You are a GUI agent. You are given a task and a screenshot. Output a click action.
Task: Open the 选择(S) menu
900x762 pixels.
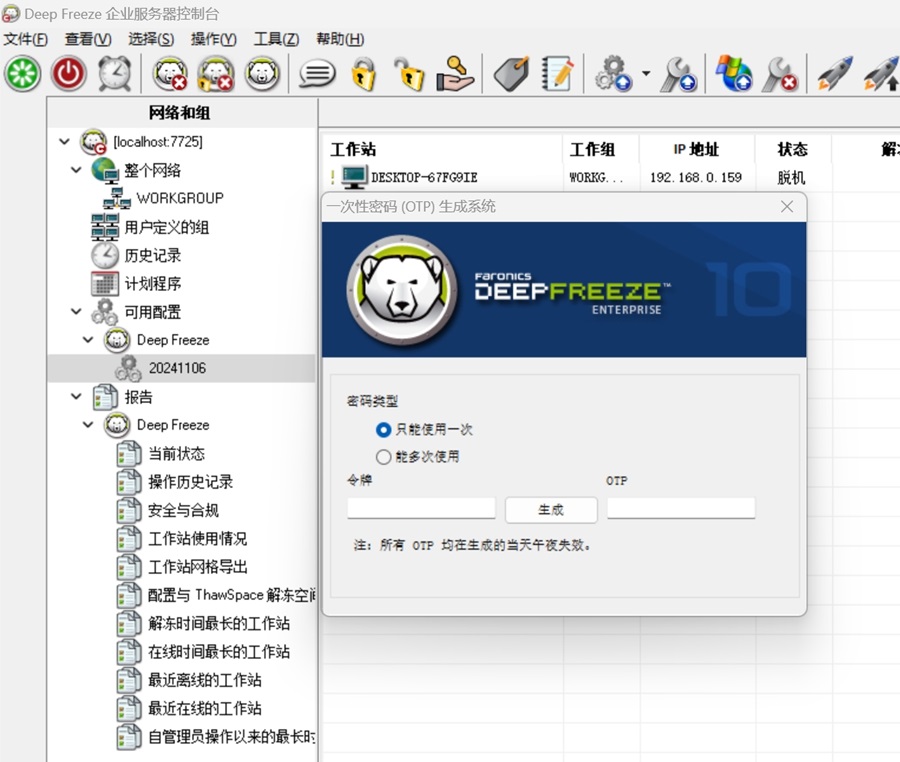point(151,39)
